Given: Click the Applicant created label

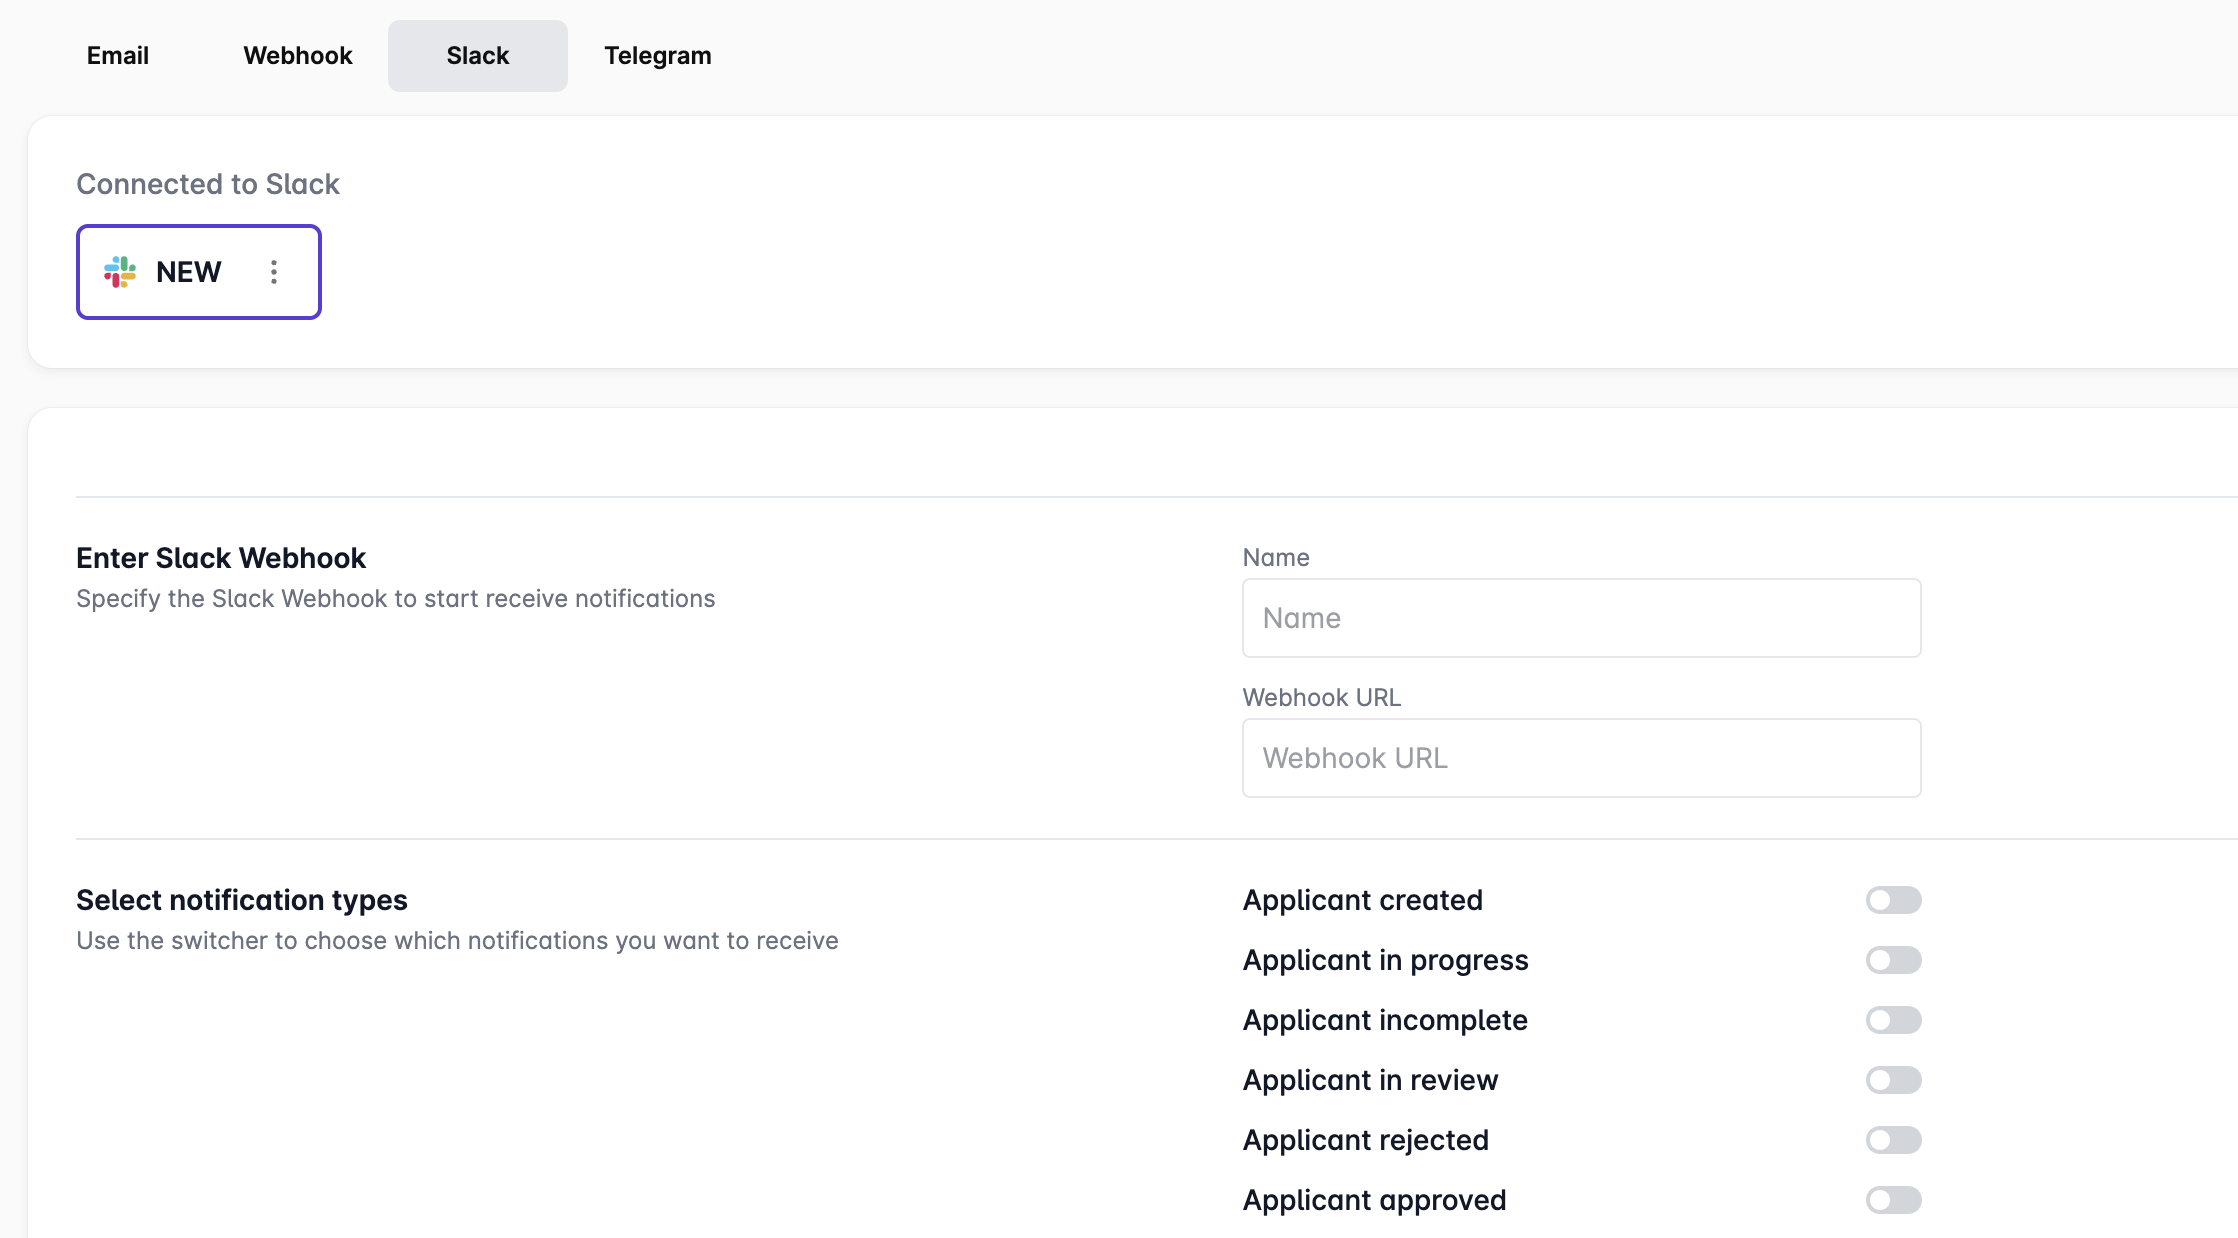Looking at the screenshot, I should pyautogui.click(x=1362, y=900).
